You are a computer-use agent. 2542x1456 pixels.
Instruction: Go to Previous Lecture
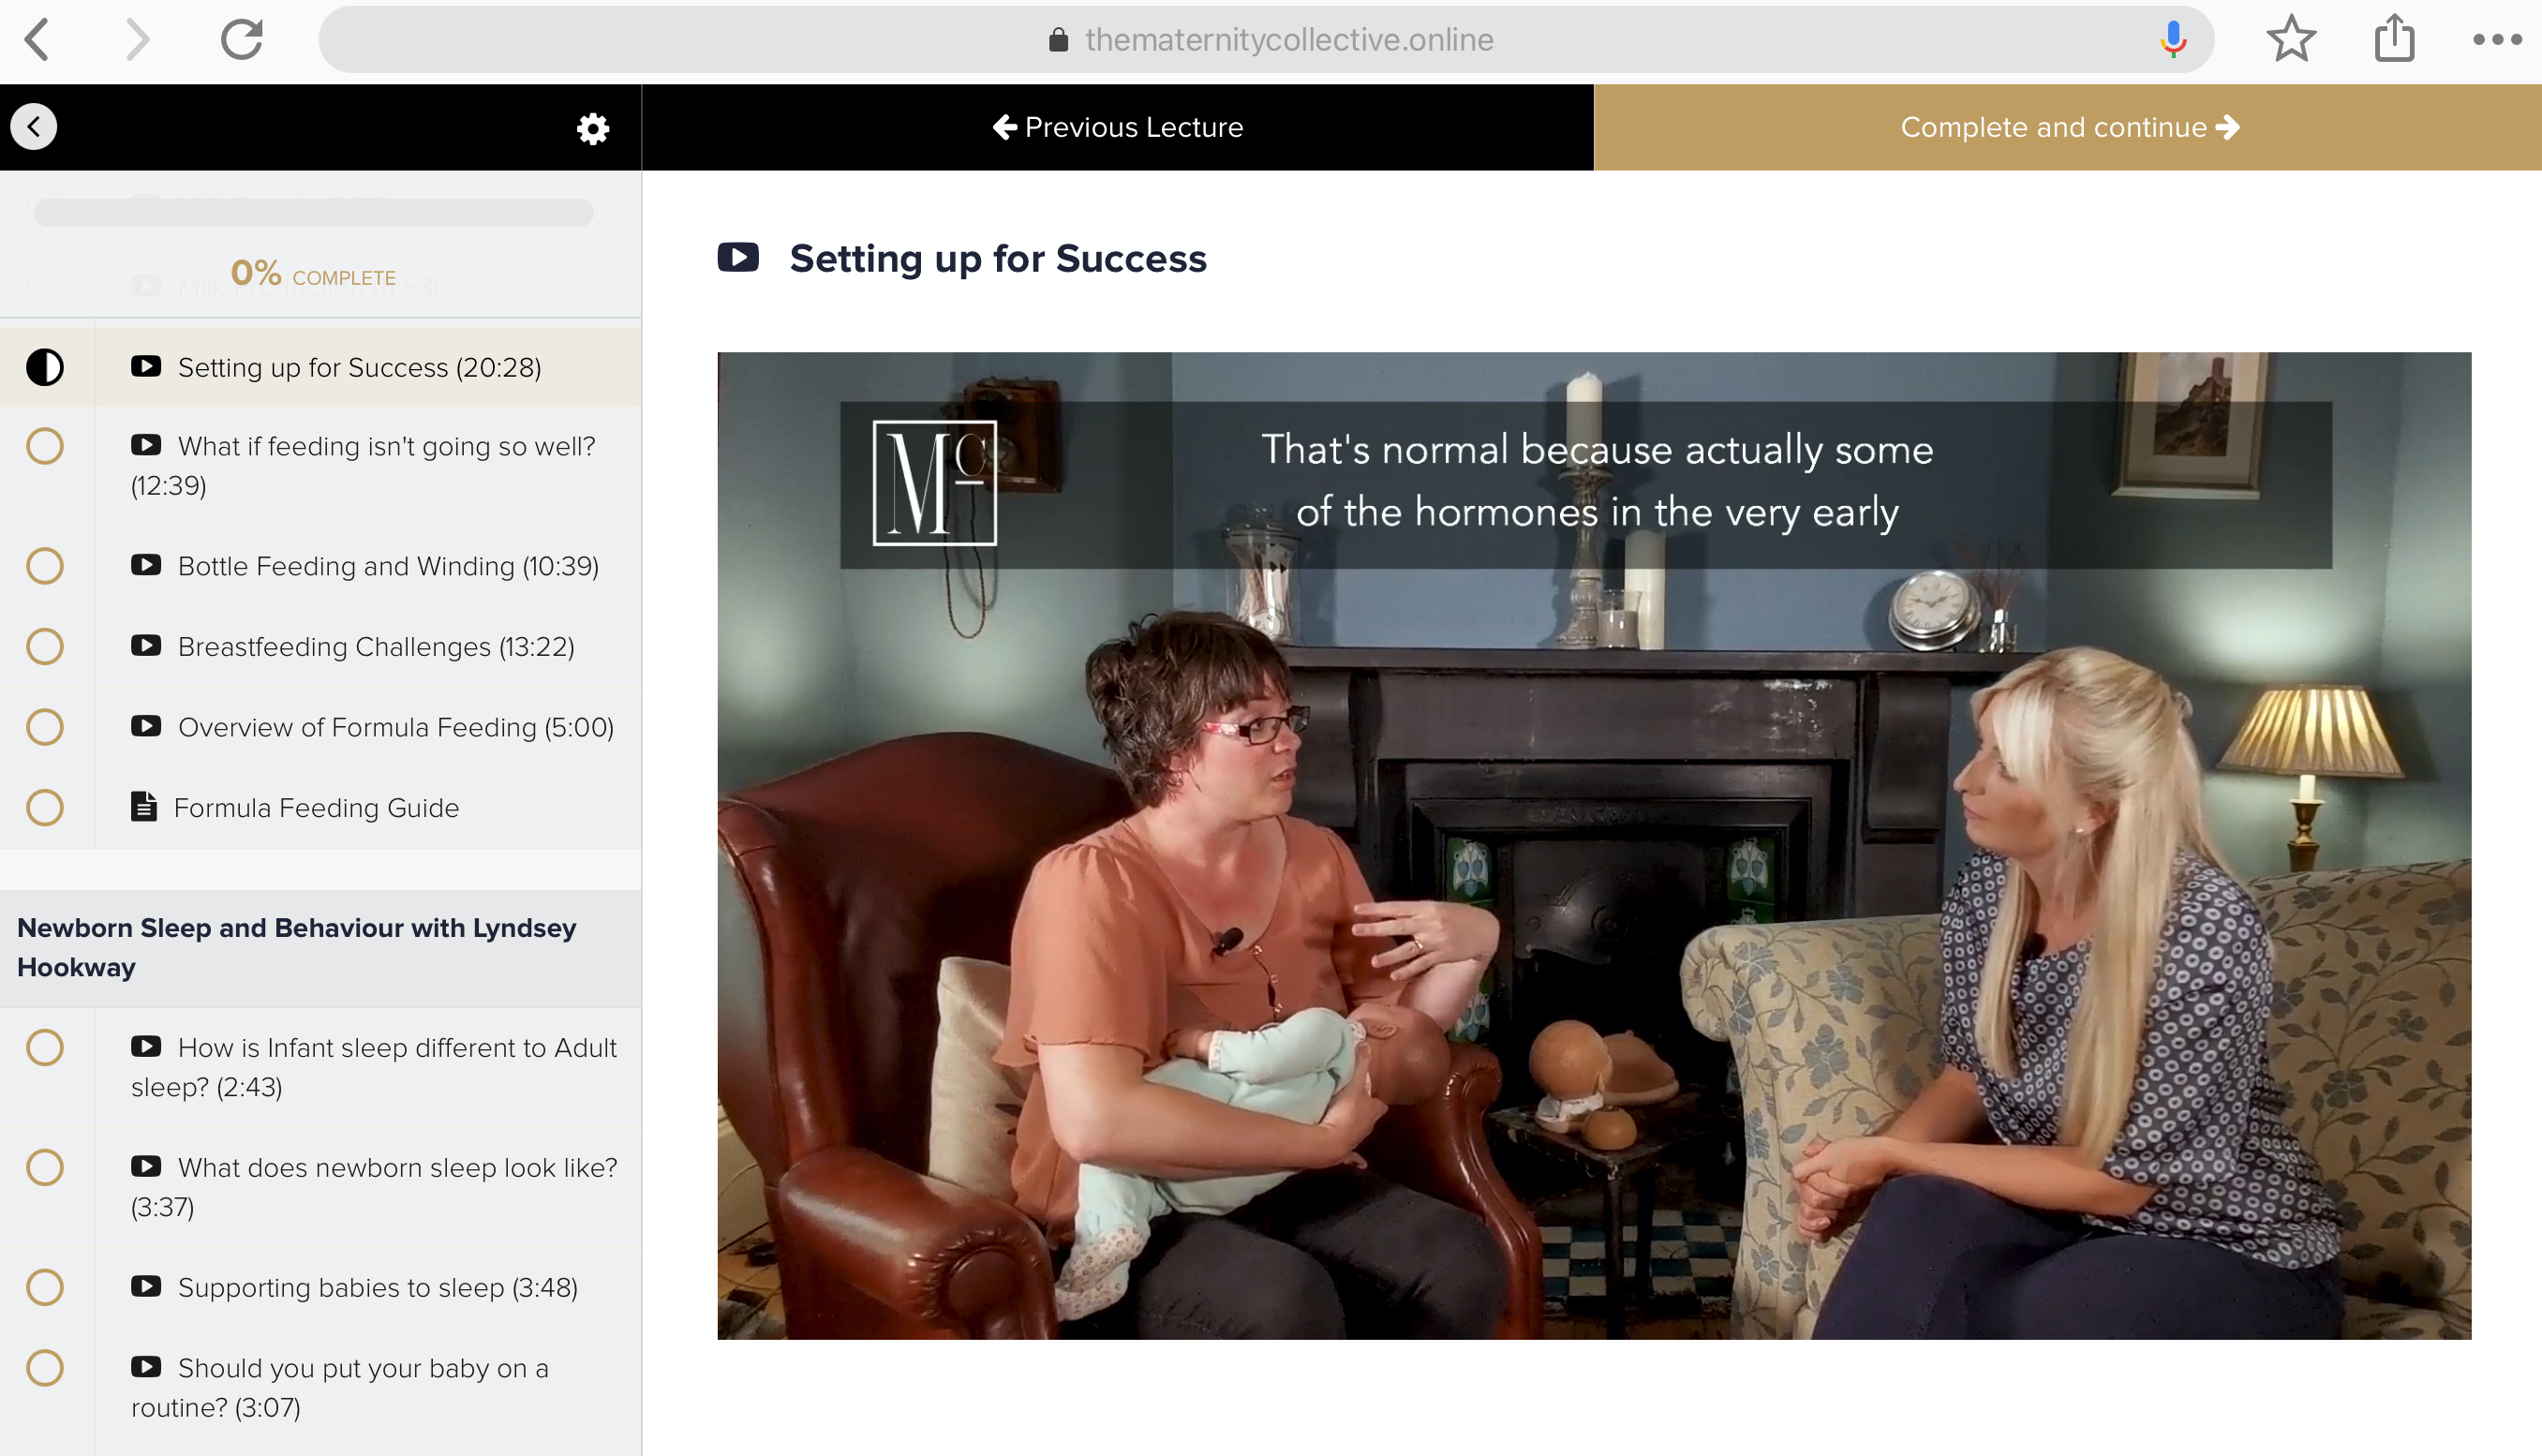click(x=1118, y=127)
